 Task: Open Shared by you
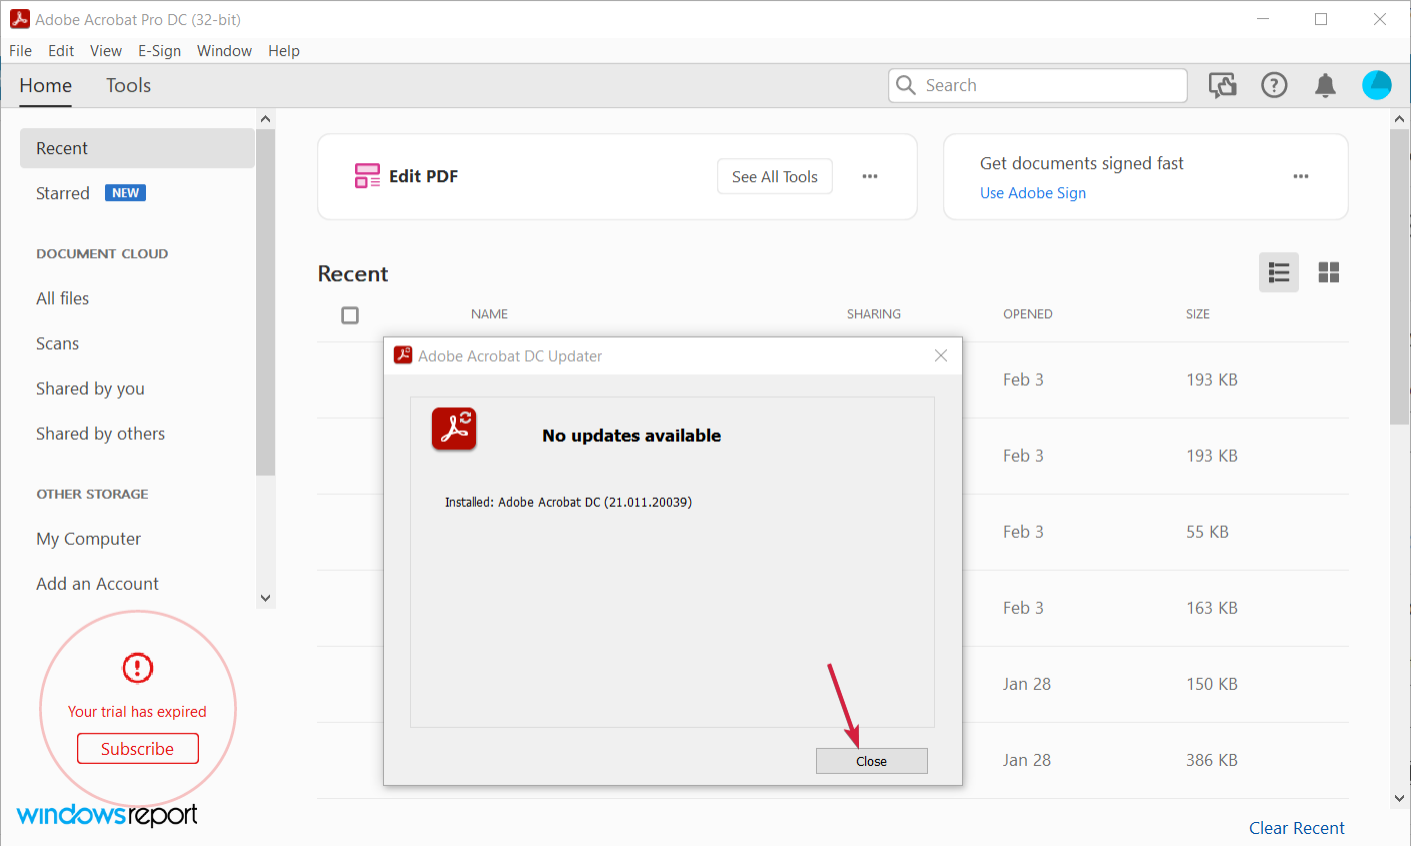coord(91,389)
